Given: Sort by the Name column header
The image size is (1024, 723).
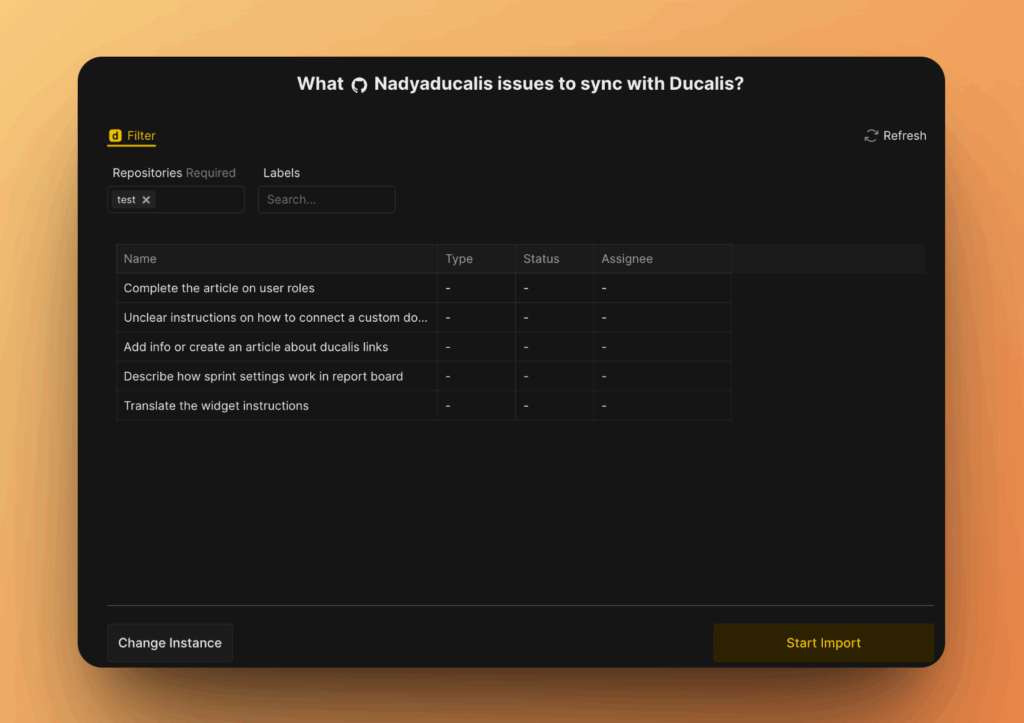Looking at the screenshot, I should pyautogui.click(x=140, y=259).
